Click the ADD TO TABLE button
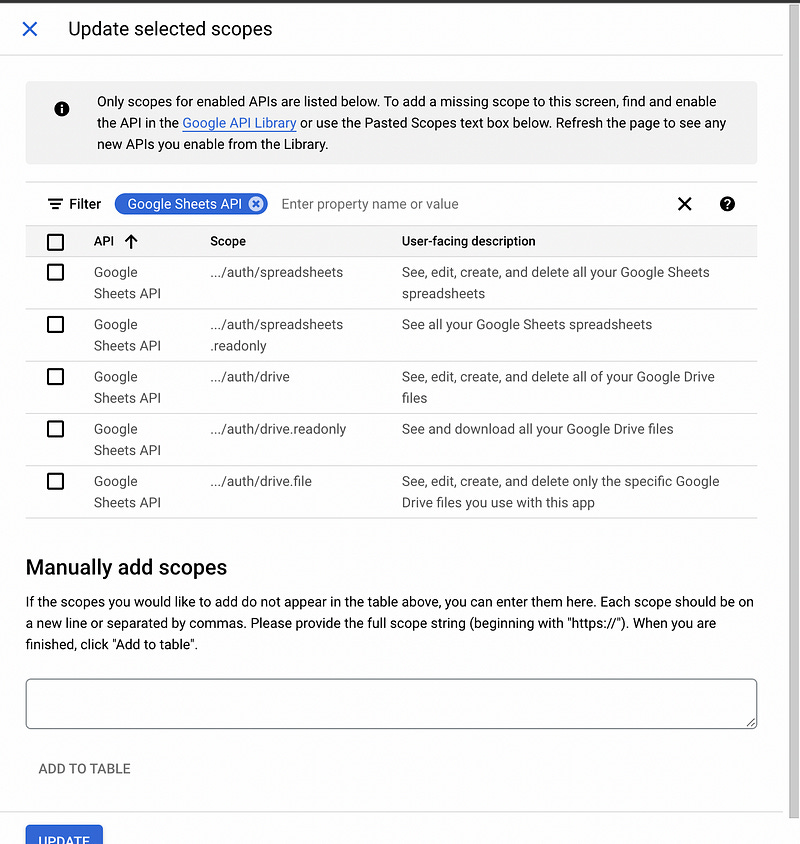The image size is (800, 844). tap(84, 768)
